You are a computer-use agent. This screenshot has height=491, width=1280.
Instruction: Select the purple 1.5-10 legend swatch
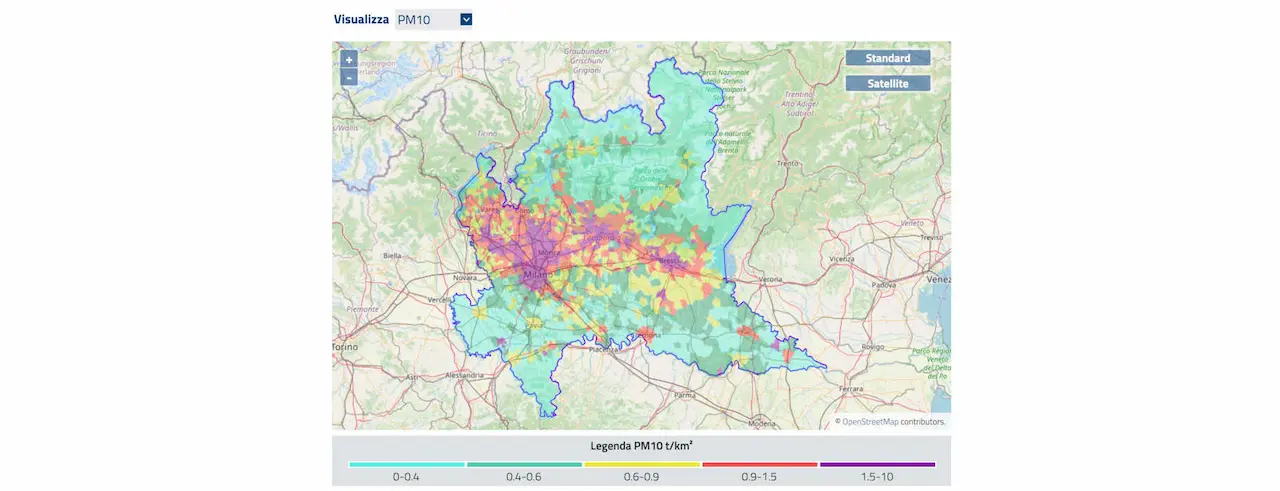pos(877,464)
